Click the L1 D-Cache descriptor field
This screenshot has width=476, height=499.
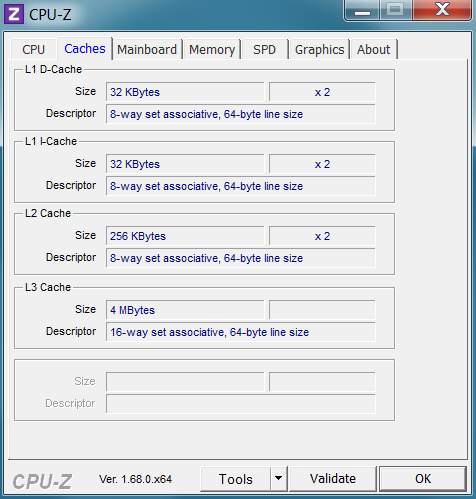241,114
